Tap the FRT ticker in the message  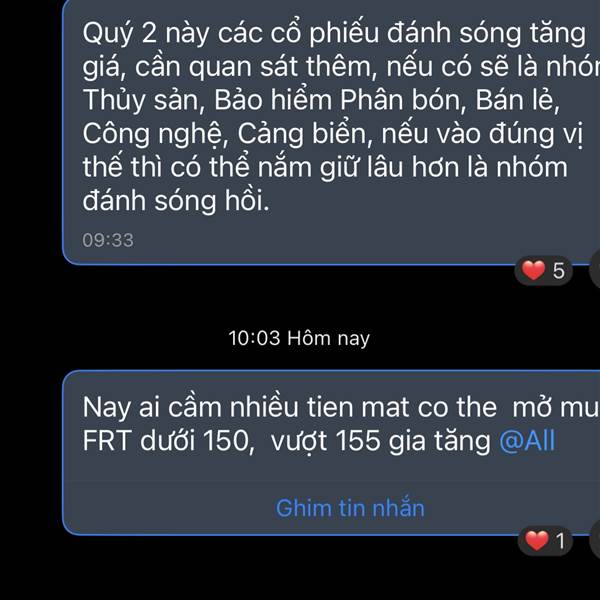[x=107, y=441]
